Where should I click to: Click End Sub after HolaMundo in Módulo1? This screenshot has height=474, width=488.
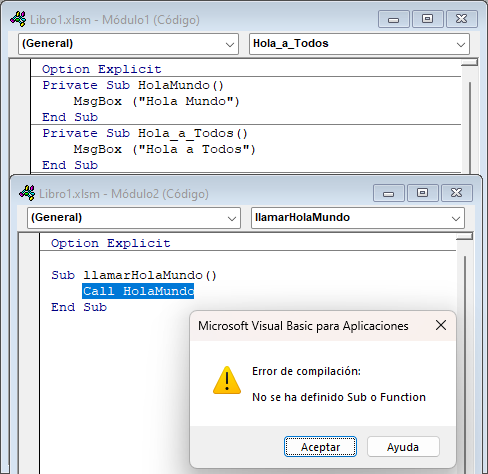pos(70,117)
